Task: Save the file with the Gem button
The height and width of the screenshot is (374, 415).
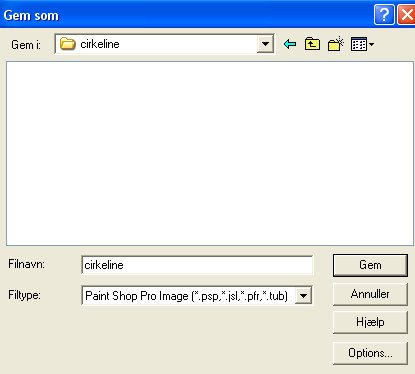Action: pos(370,265)
